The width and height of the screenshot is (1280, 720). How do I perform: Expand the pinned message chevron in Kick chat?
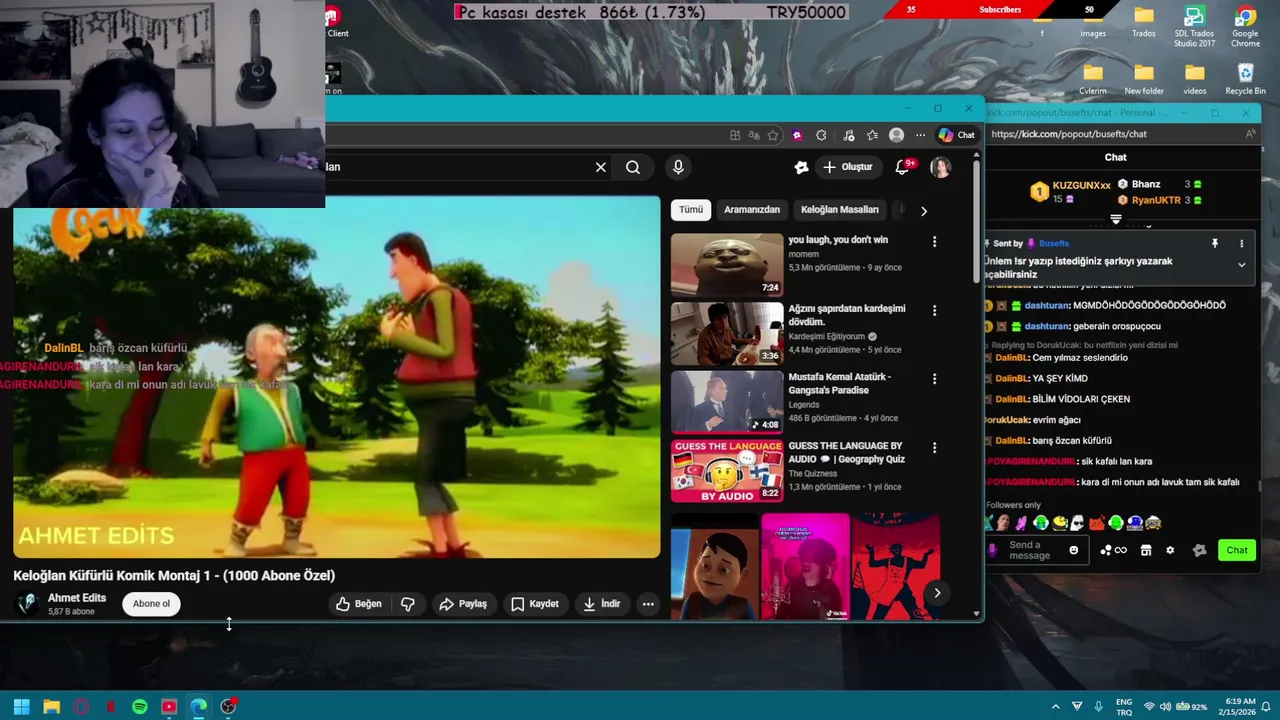(x=1242, y=265)
